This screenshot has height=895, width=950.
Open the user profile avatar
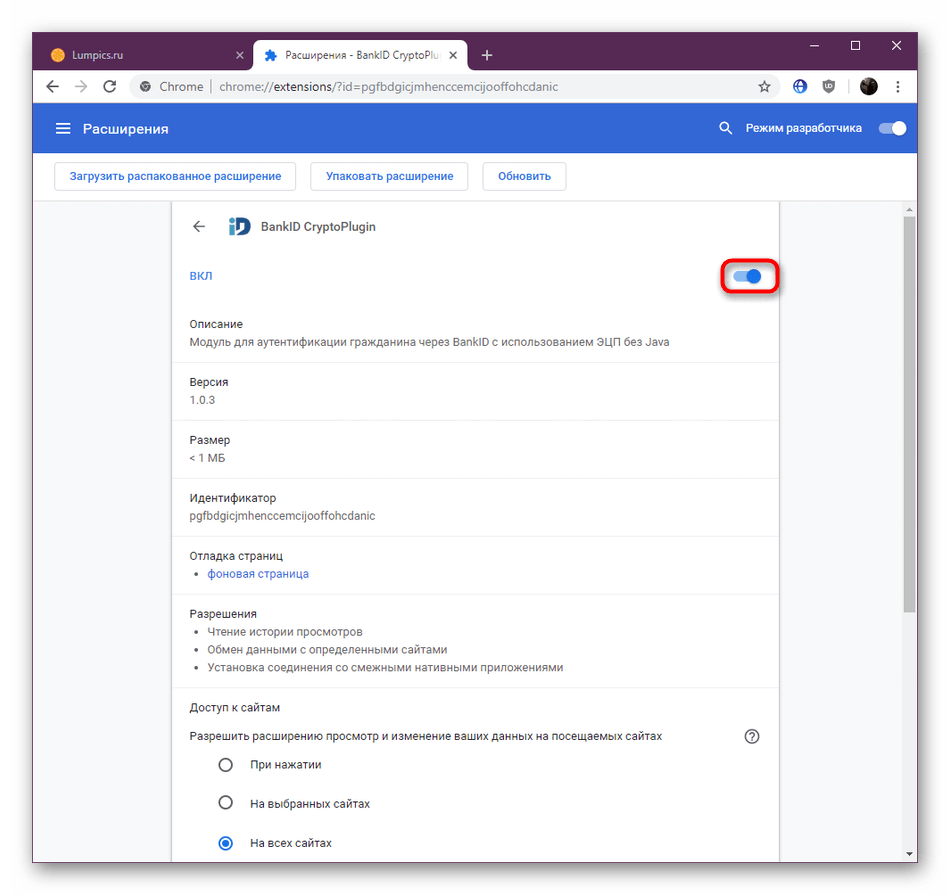click(x=868, y=87)
